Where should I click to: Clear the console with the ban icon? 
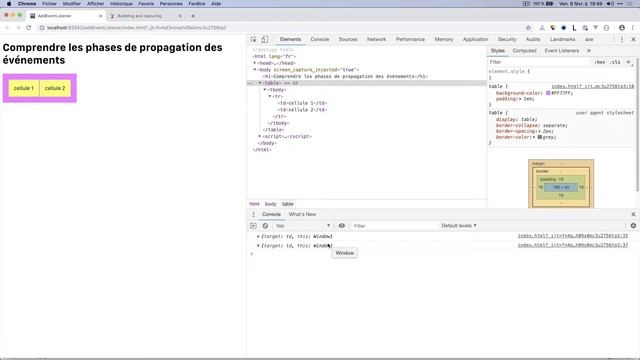click(265, 226)
